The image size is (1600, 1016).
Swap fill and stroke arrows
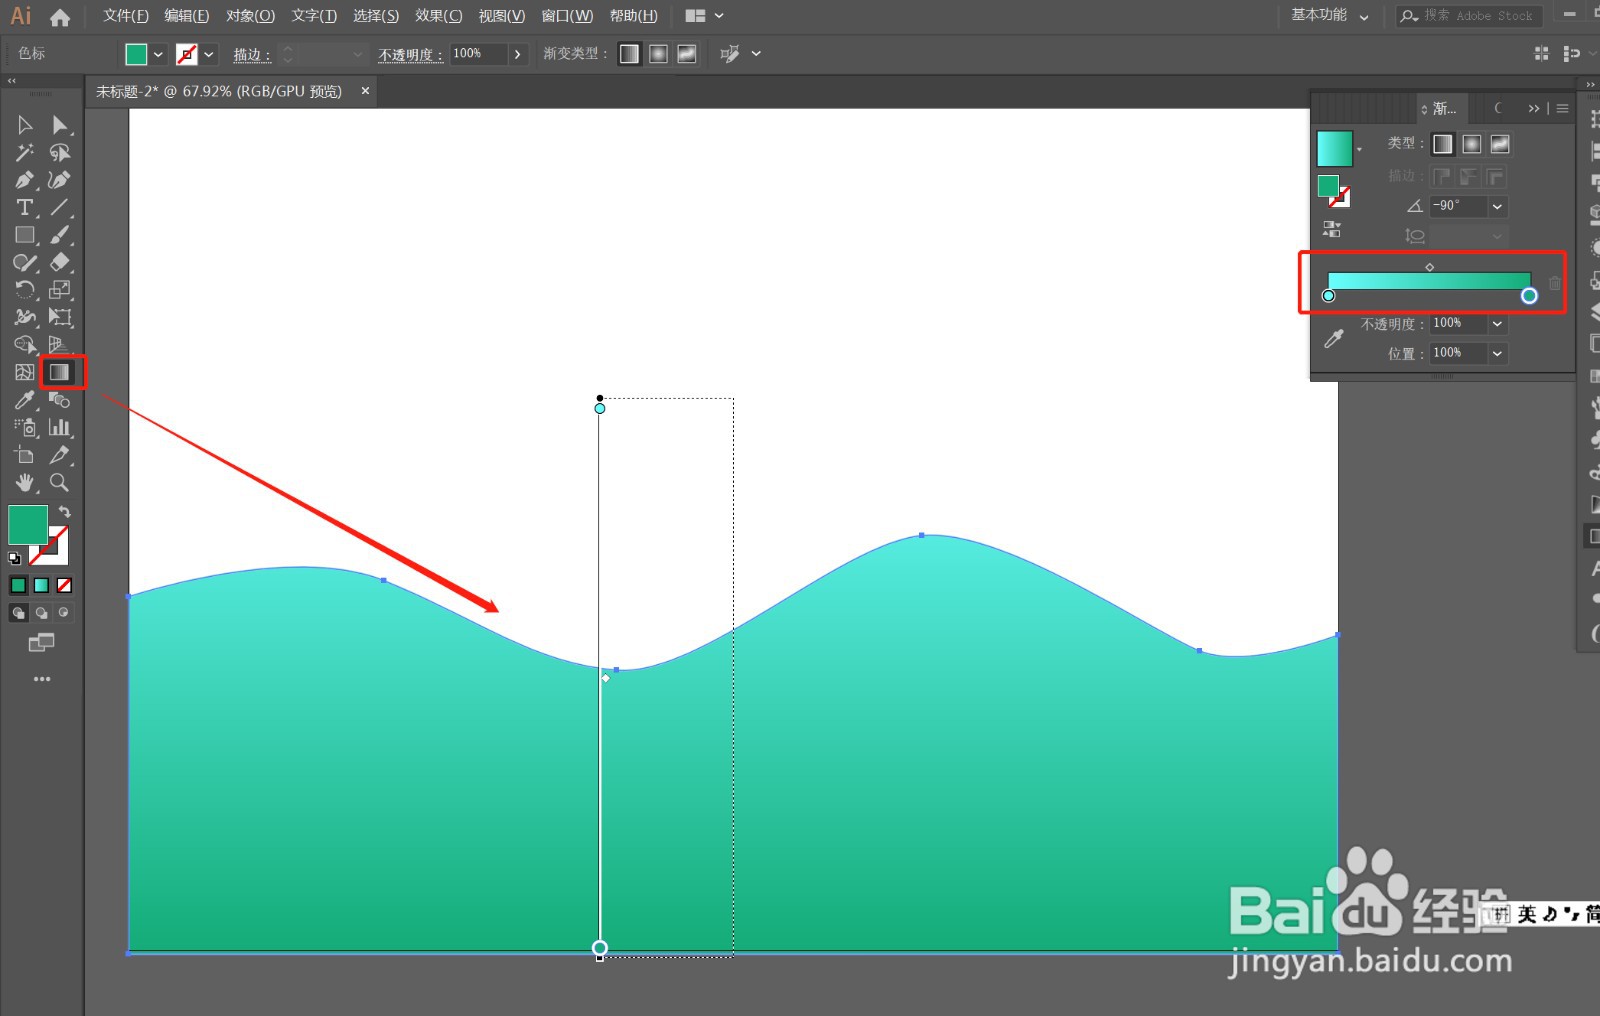click(x=64, y=512)
